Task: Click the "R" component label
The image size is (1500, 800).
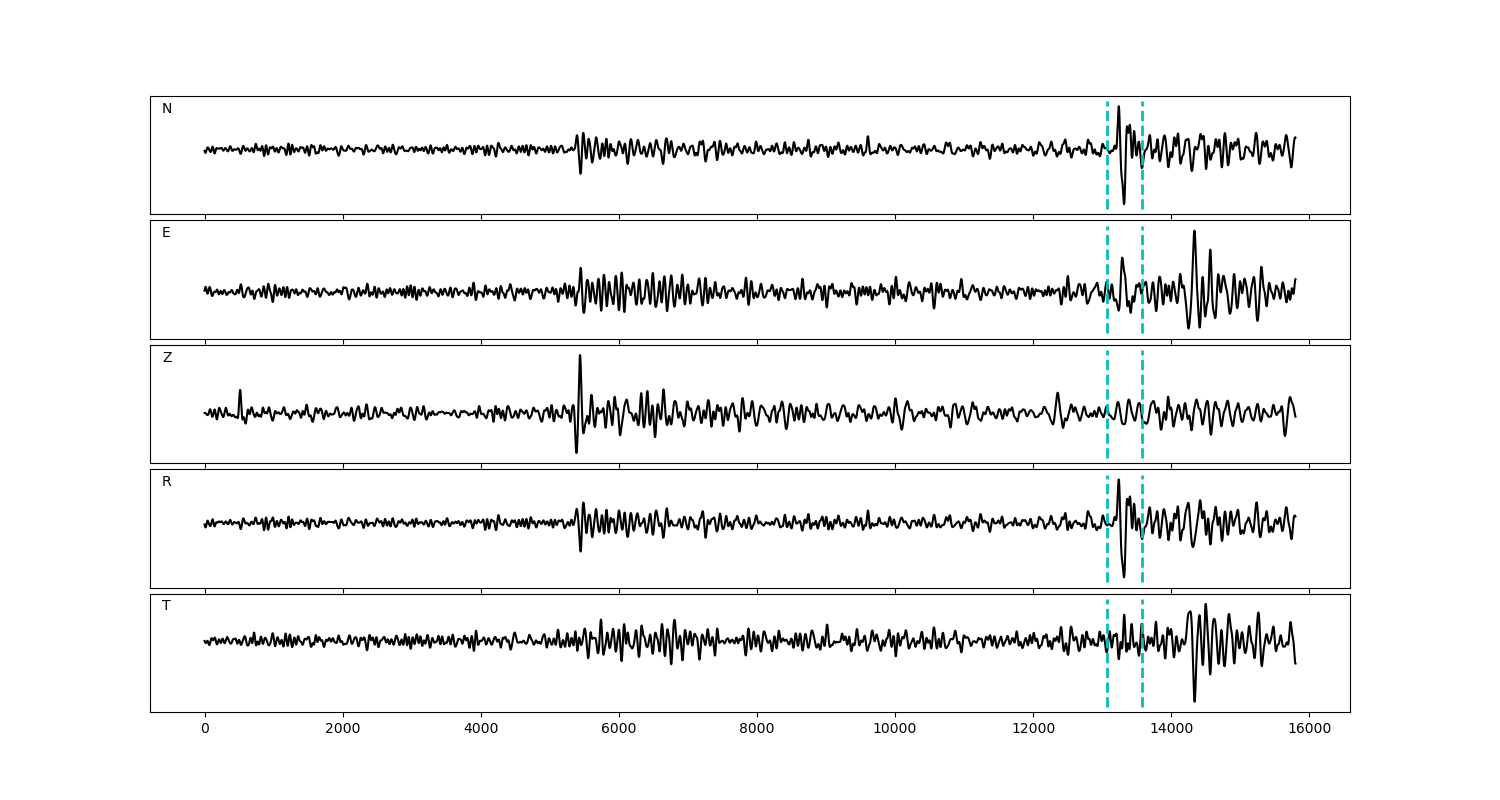Action: tap(167, 482)
